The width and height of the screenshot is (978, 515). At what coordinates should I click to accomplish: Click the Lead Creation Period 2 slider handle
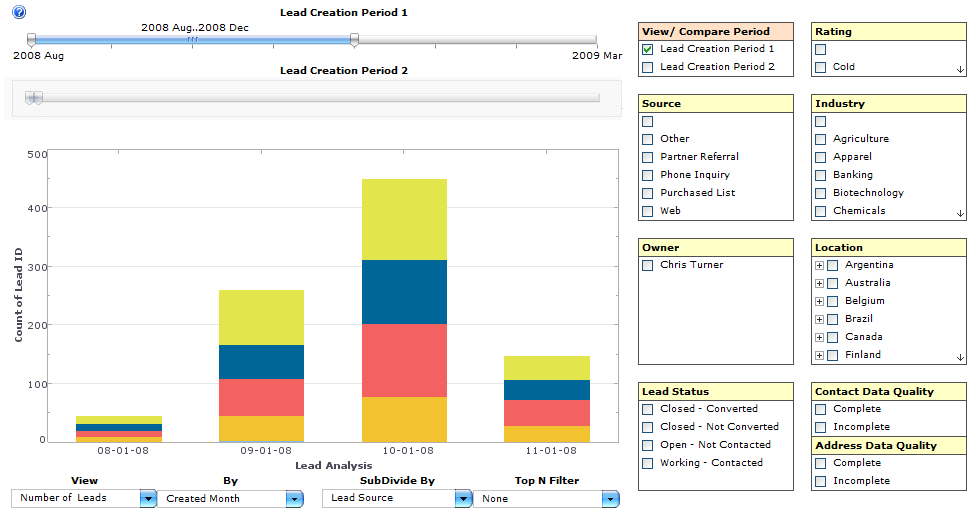click(34, 98)
